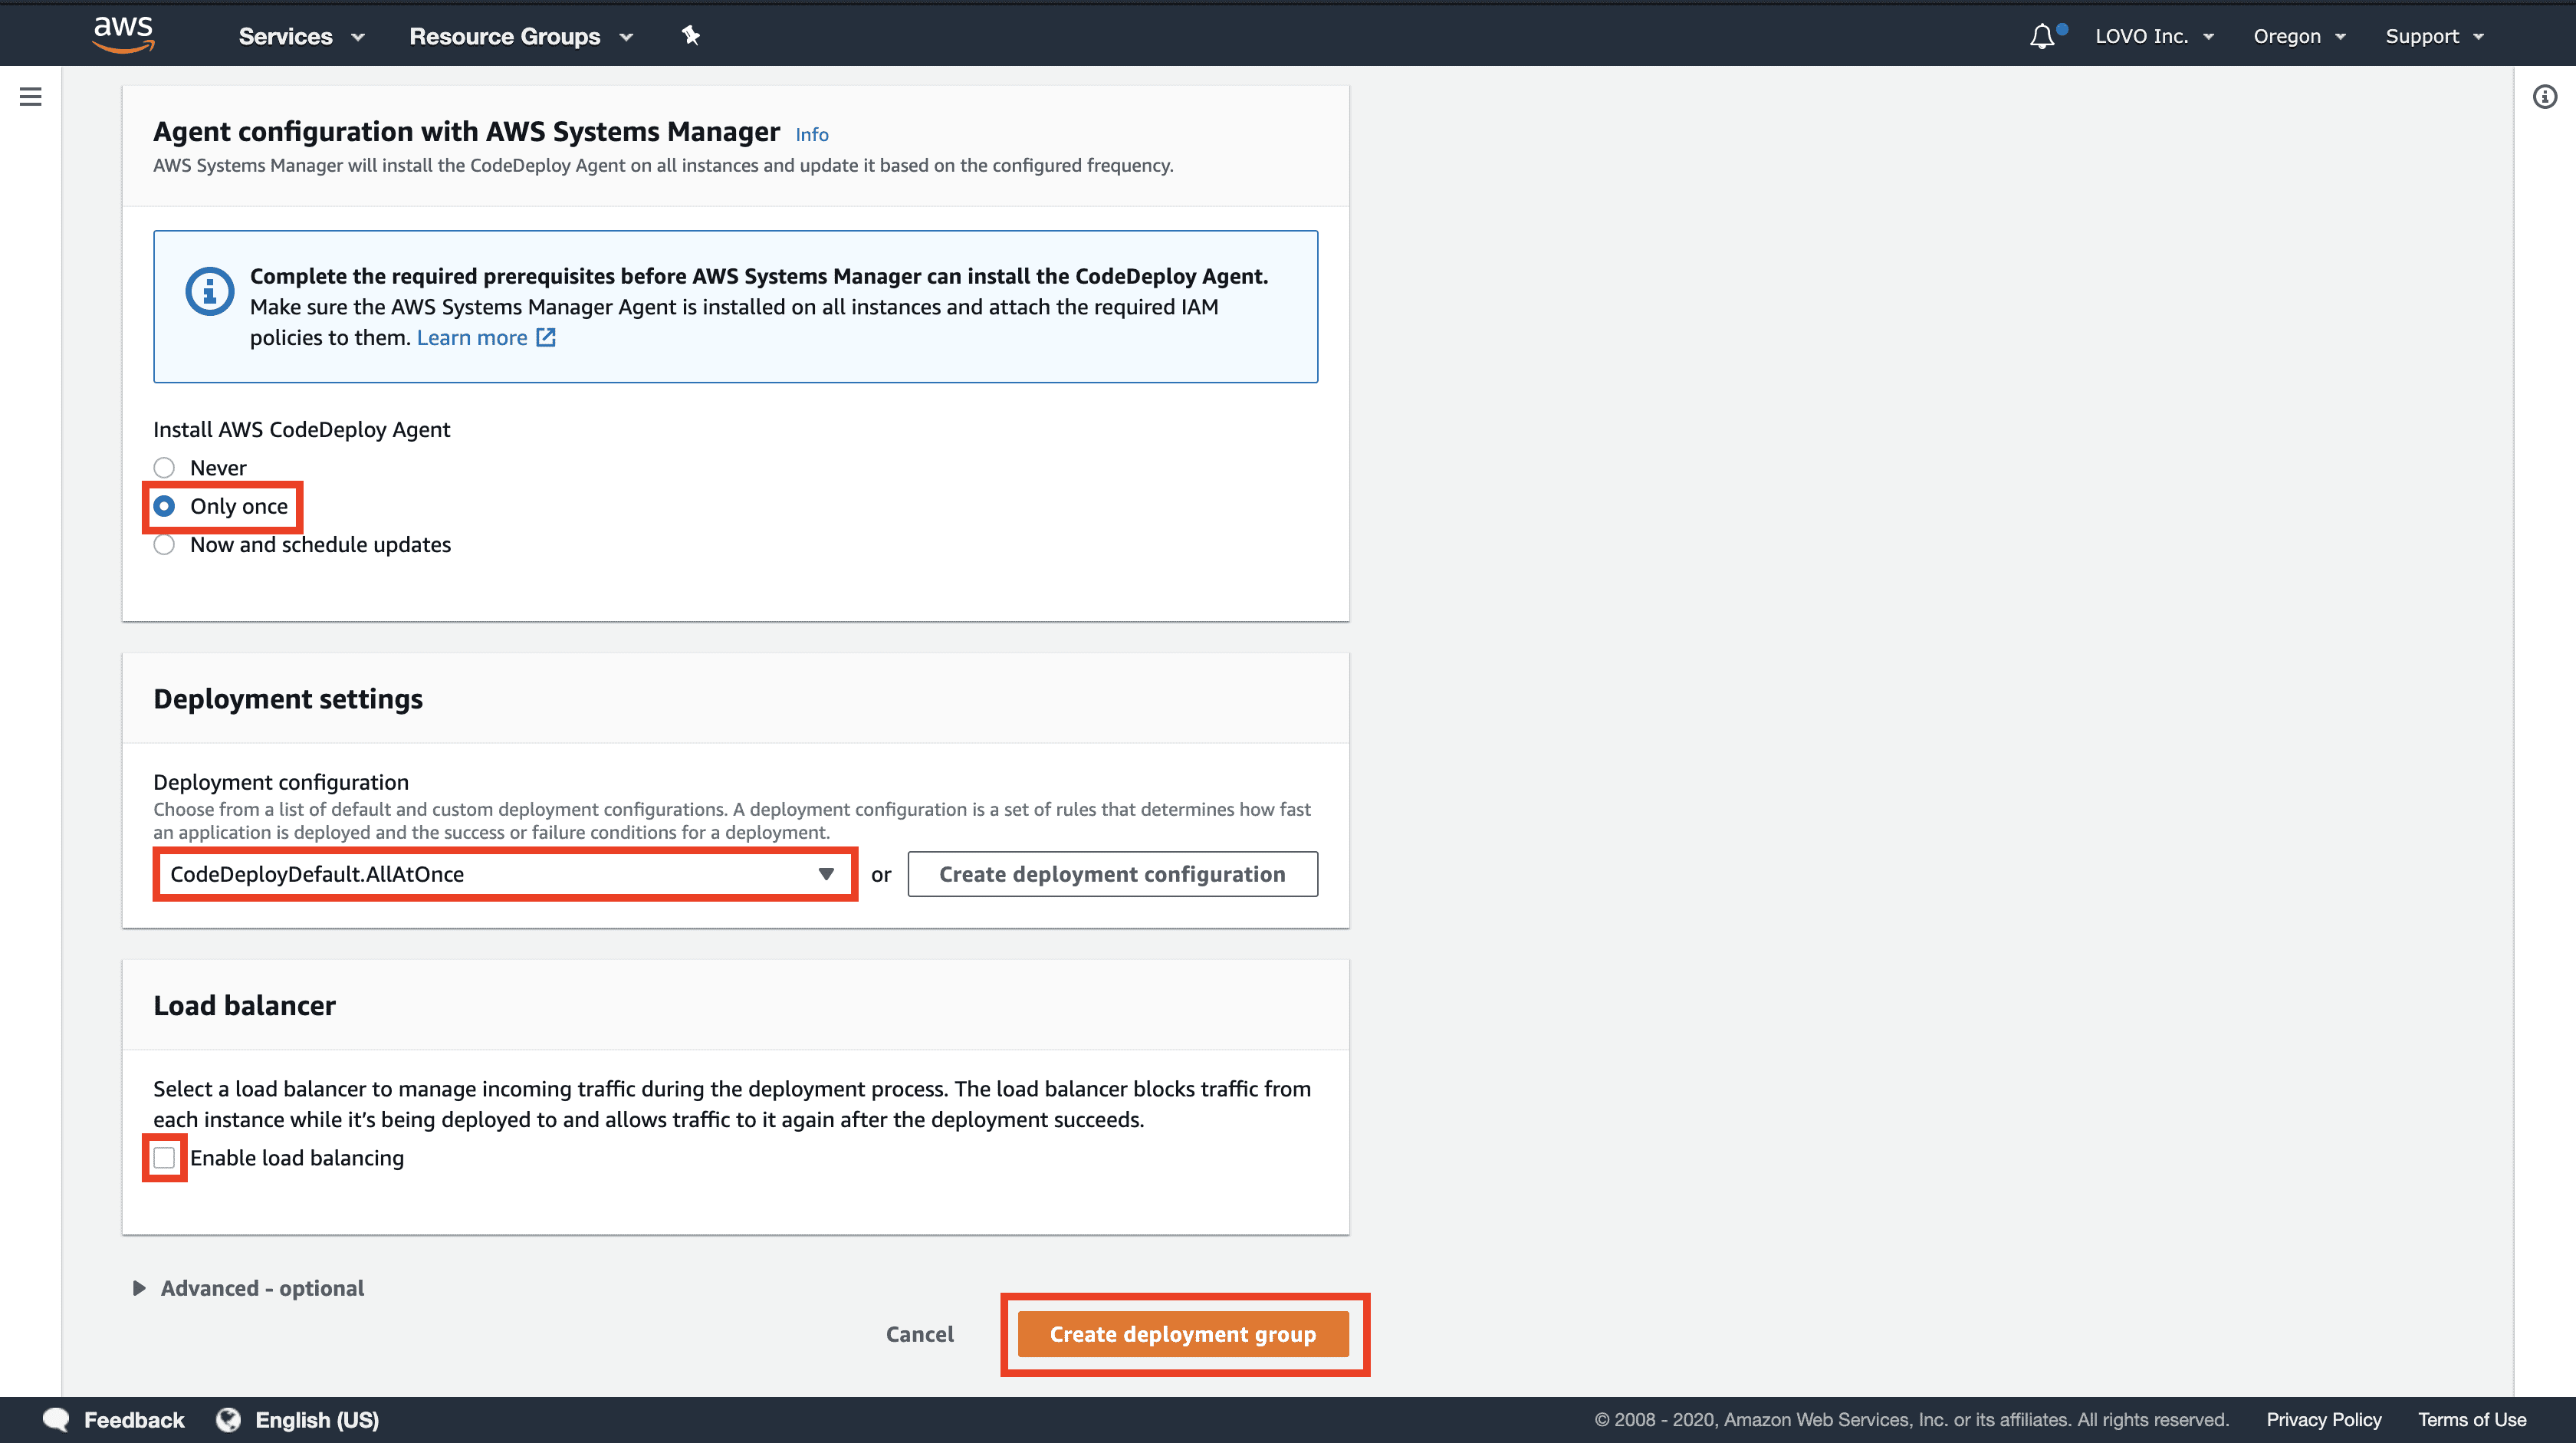Select the Only once radio button
This screenshot has width=2576, height=1443.
pos(165,506)
